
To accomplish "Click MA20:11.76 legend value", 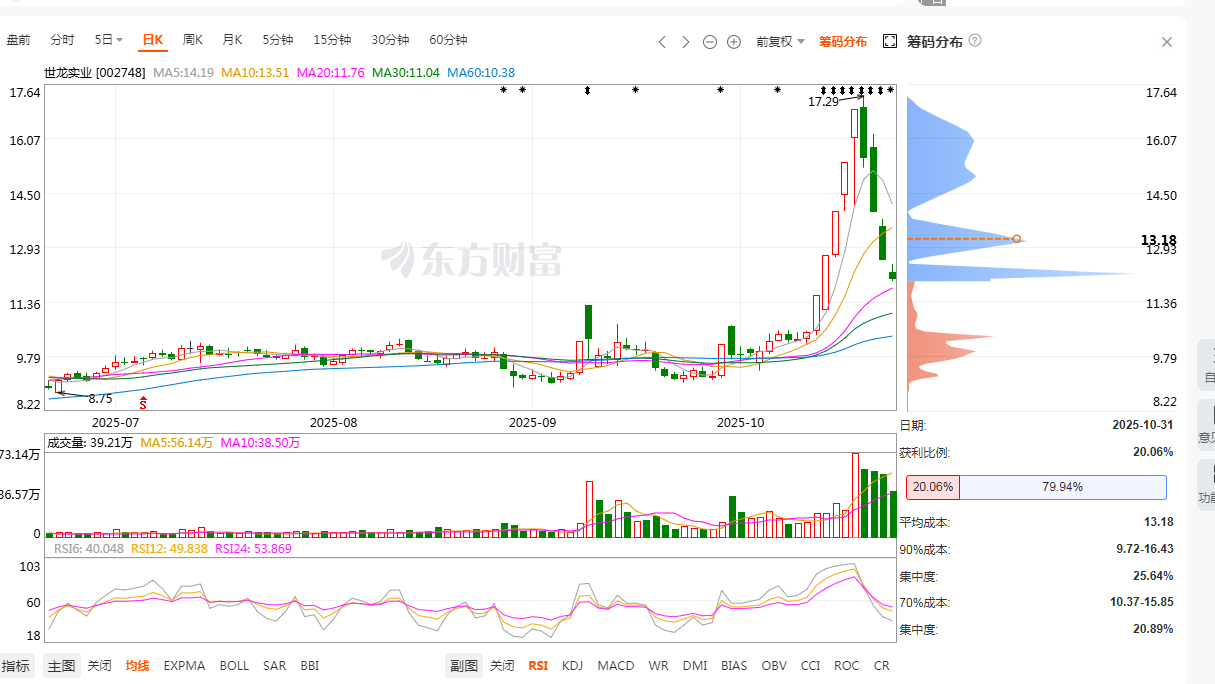I will [331, 73].
